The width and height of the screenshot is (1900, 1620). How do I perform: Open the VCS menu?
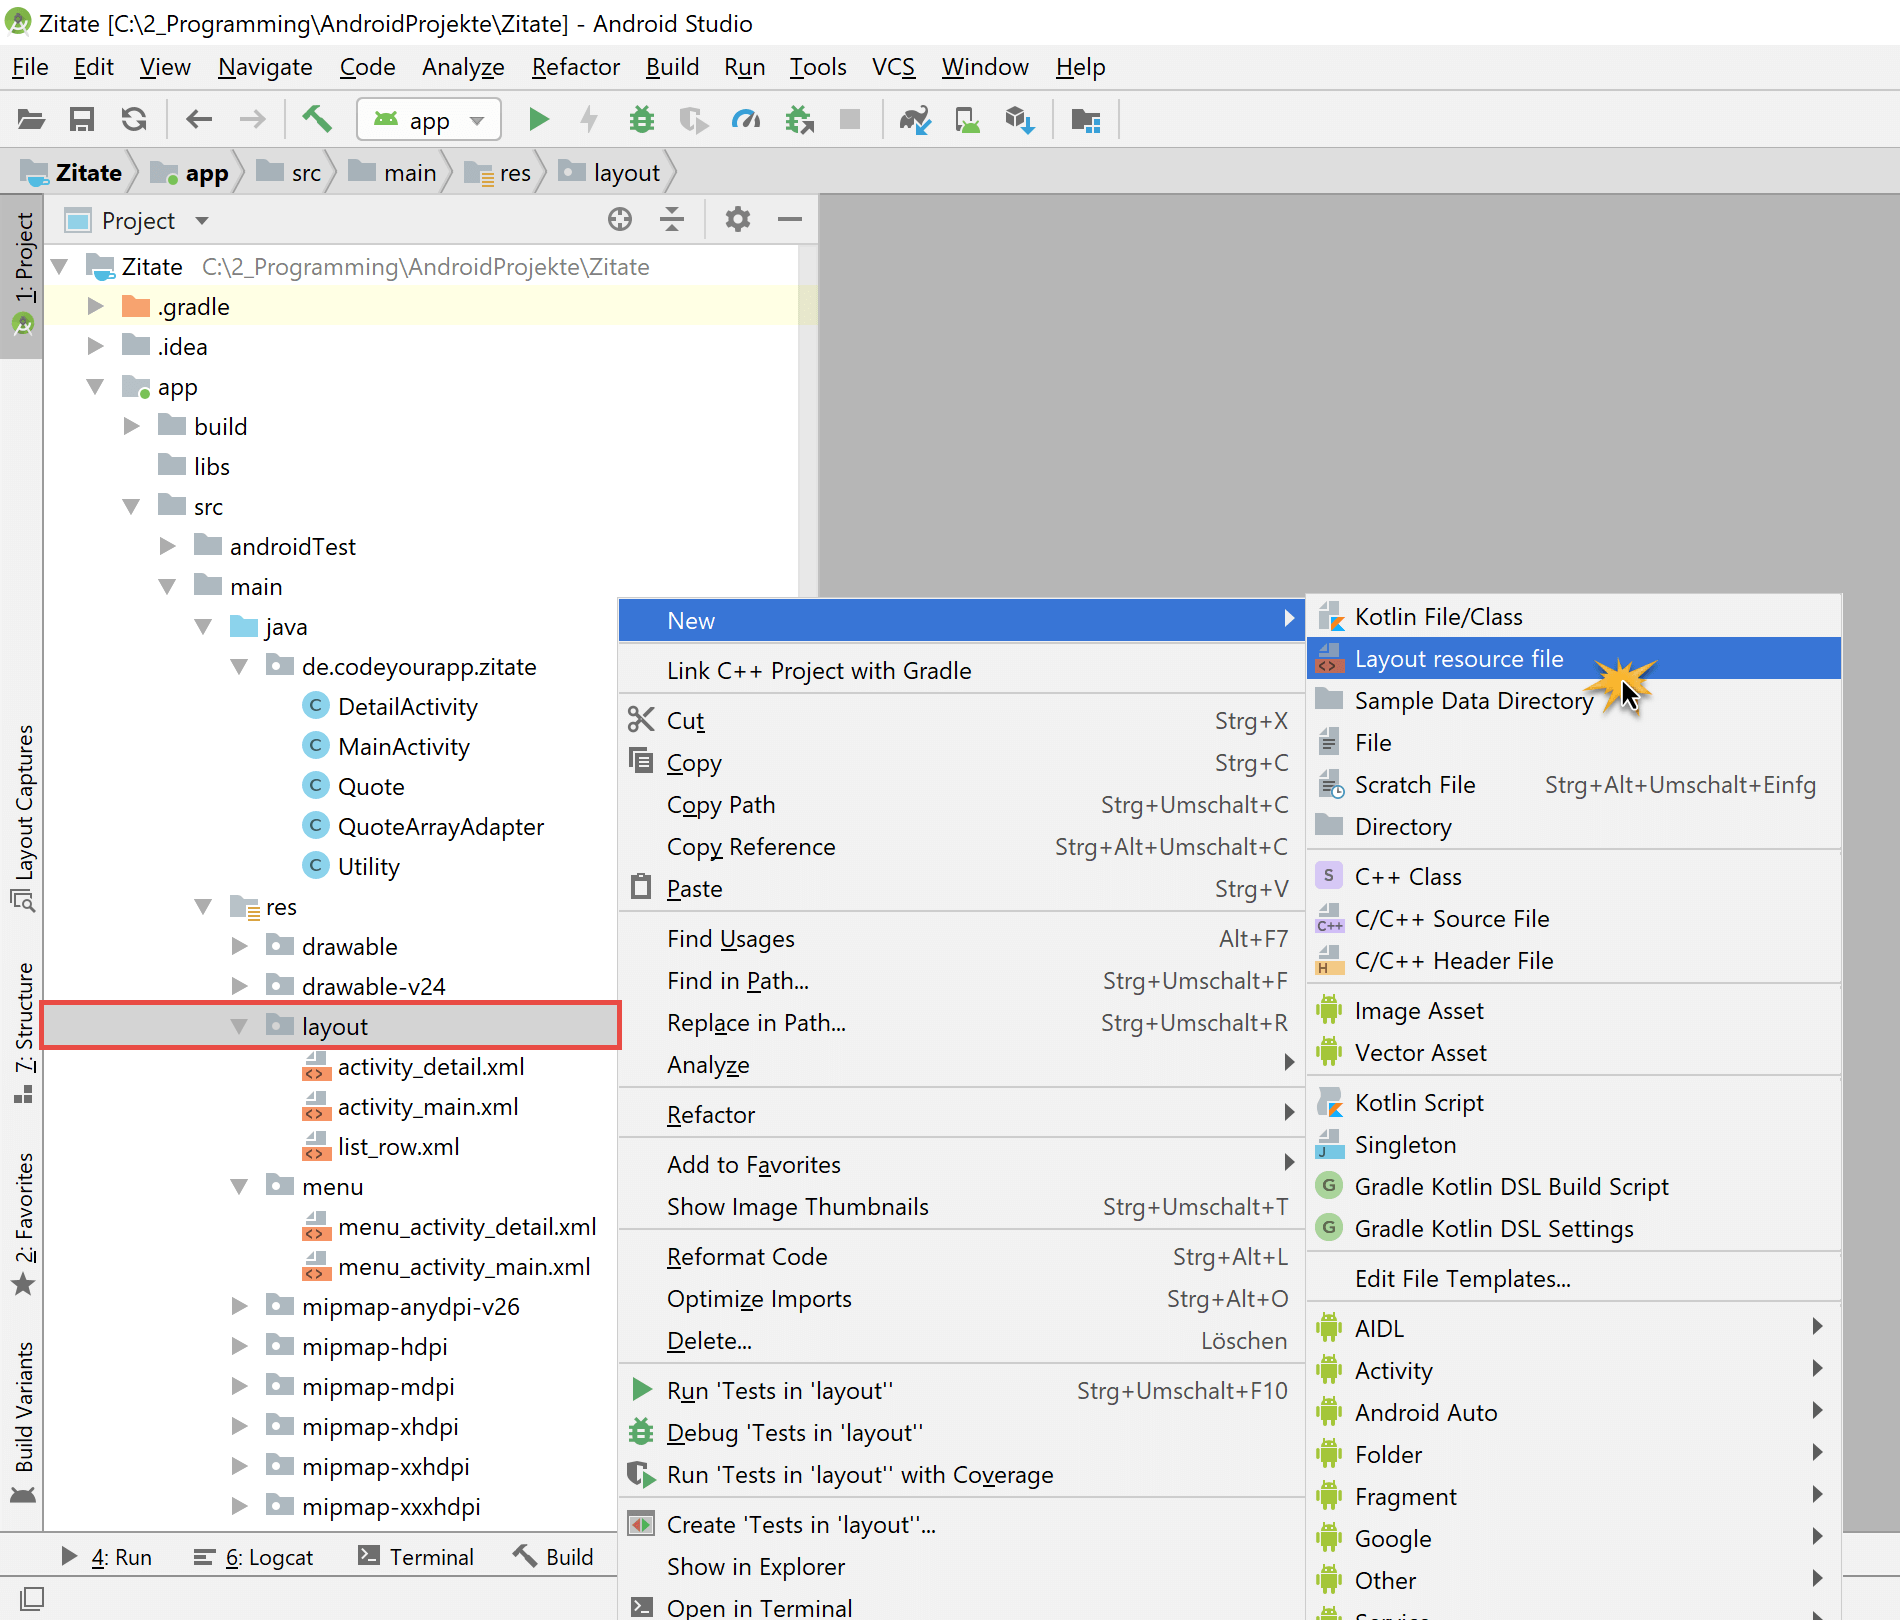point(893,67)
